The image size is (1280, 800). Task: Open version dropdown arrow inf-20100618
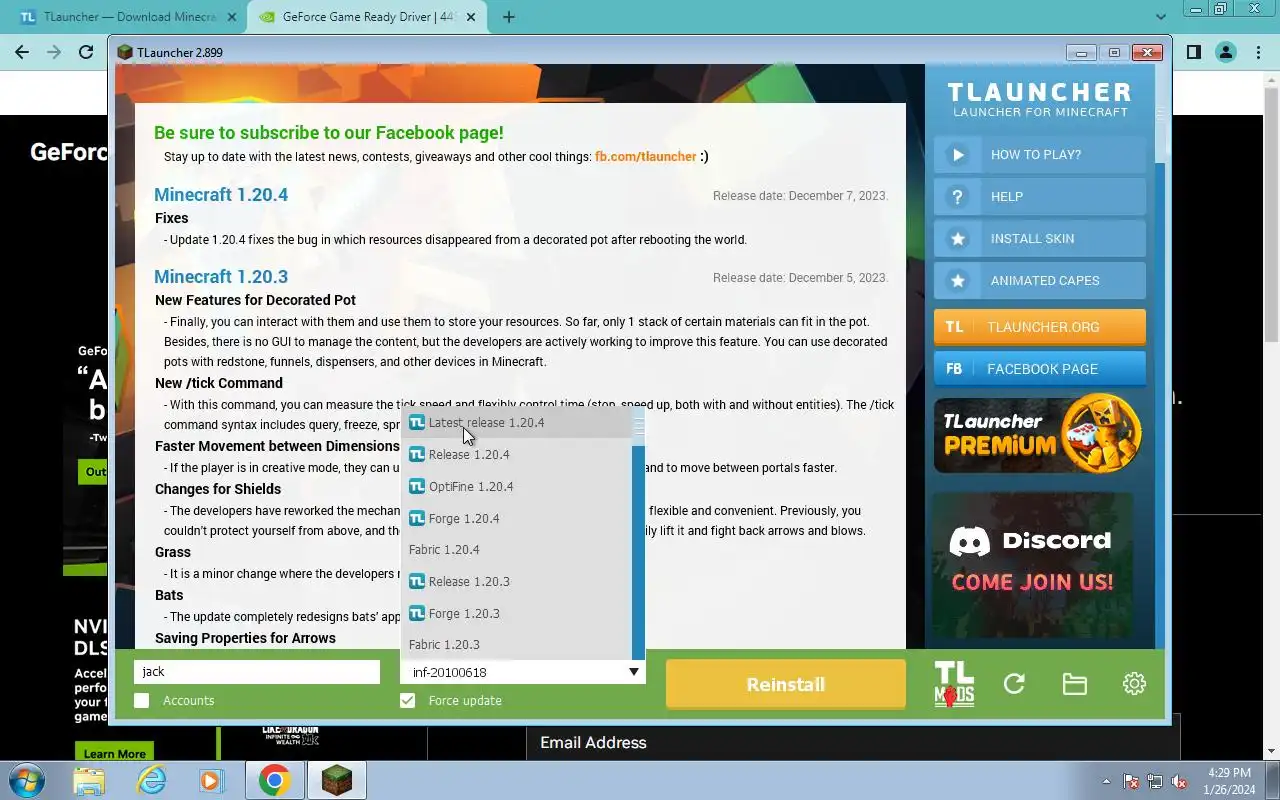[x=633, y=672]
